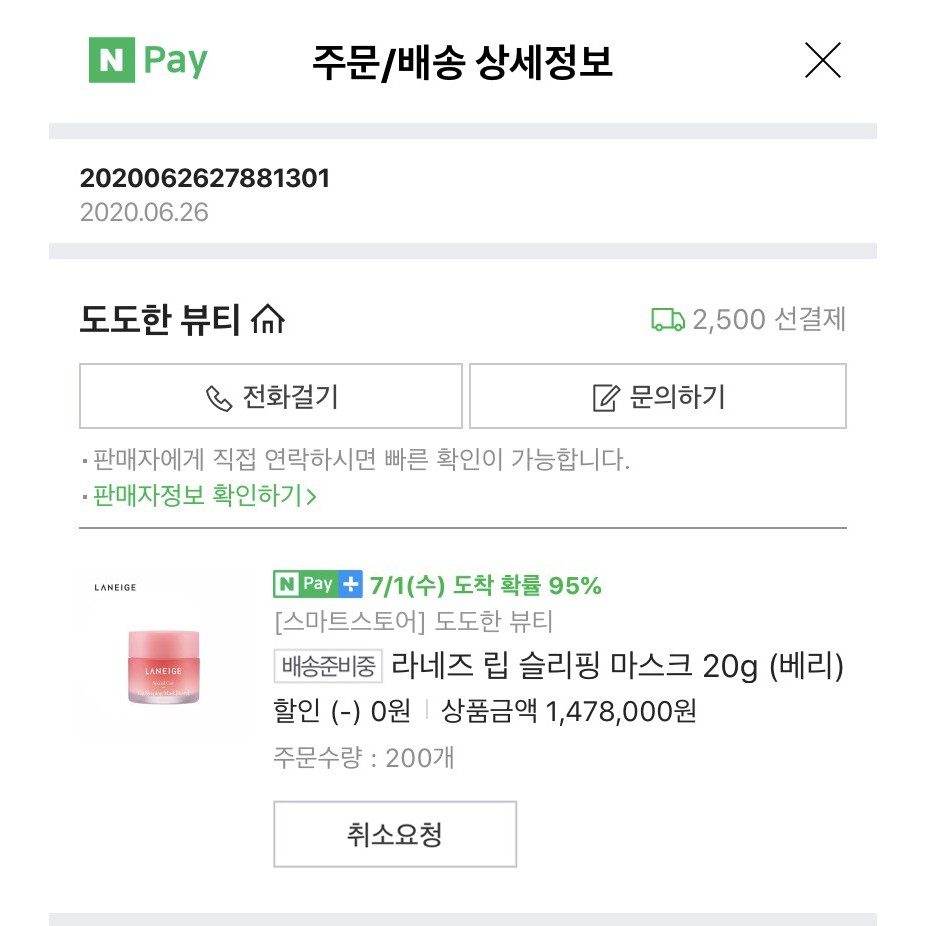The height and width of the screenshot is (926, 926).
Task: Click the 배송준비중 status badge
Action: [x=328, y=665]
